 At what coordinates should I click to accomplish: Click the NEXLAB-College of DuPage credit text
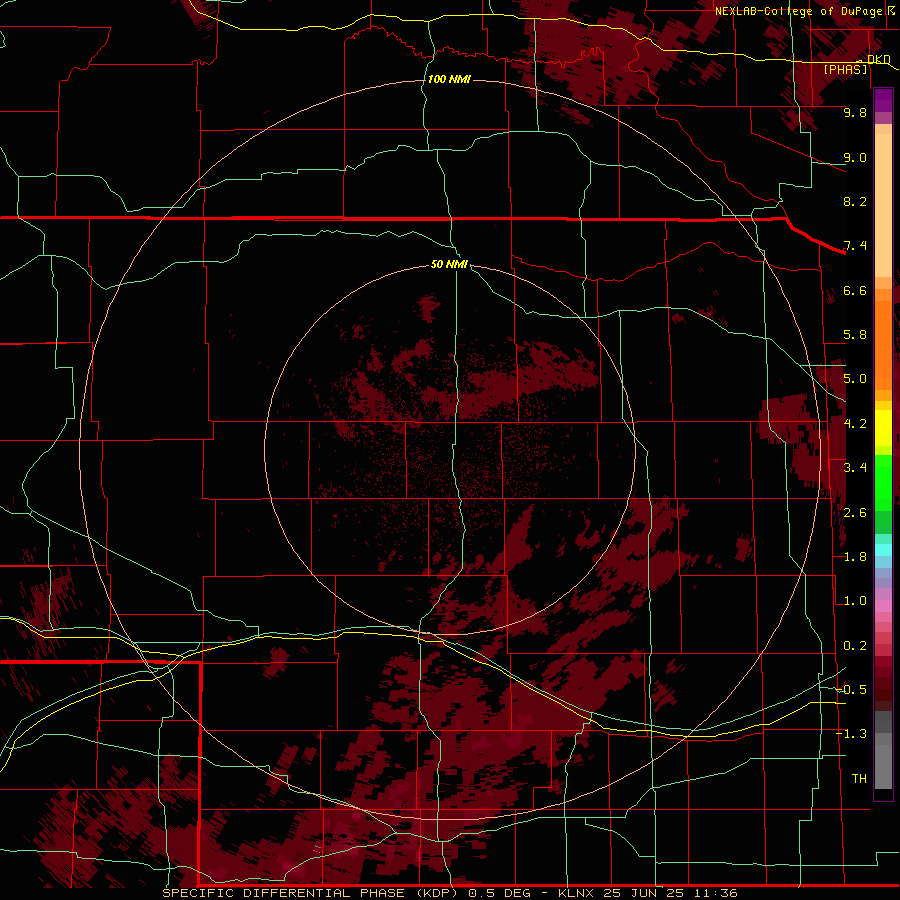(x=798, y=11)
